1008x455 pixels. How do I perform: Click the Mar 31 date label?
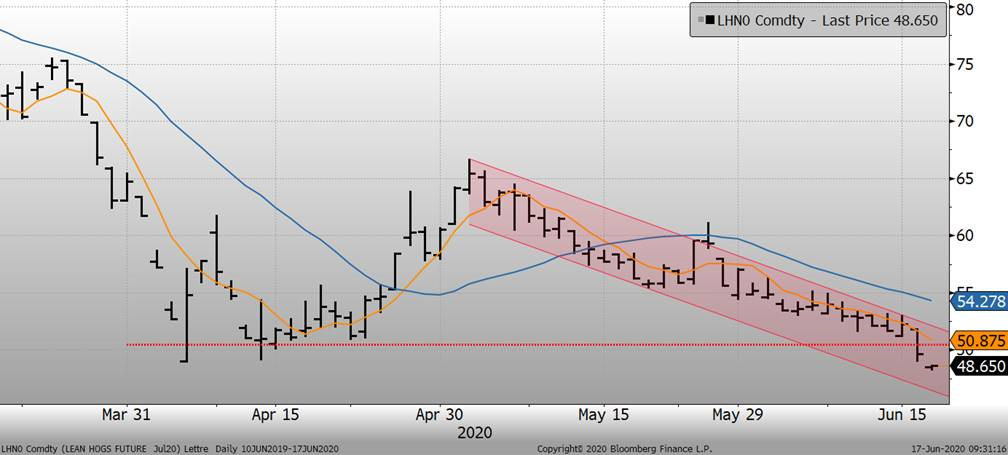[127, 414]
